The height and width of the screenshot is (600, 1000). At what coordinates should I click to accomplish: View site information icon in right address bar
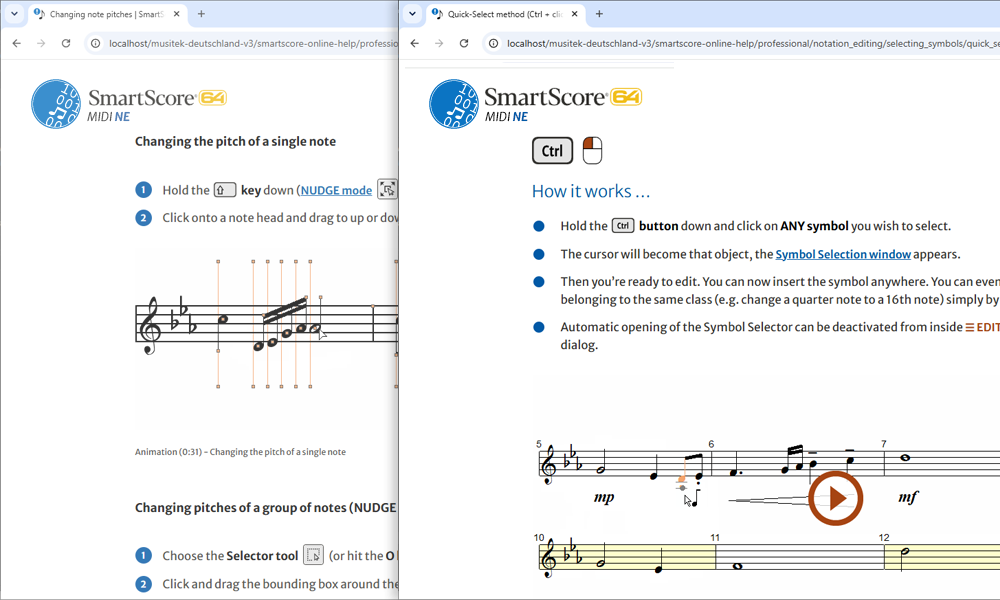(x=494, y=43)
